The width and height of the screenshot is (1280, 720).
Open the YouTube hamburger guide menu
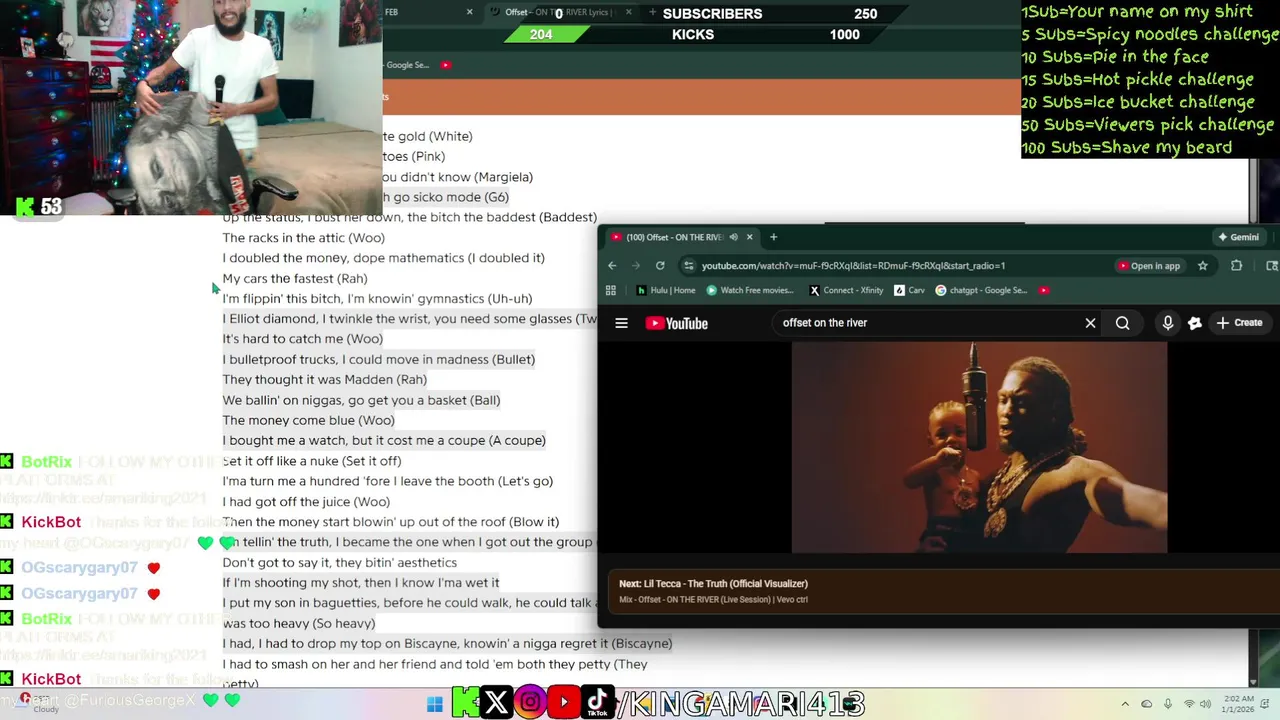coord(621,323)
